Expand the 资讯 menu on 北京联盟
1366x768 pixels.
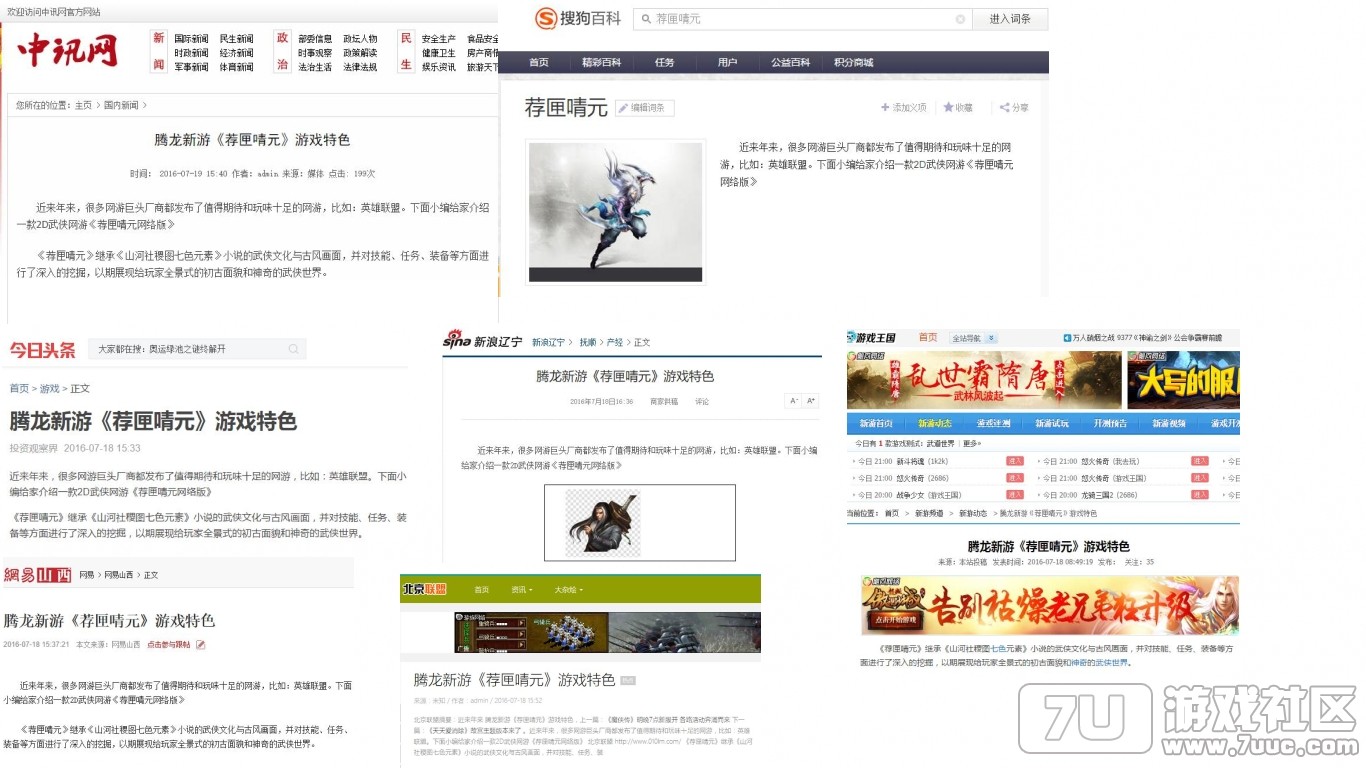(521, 589)
